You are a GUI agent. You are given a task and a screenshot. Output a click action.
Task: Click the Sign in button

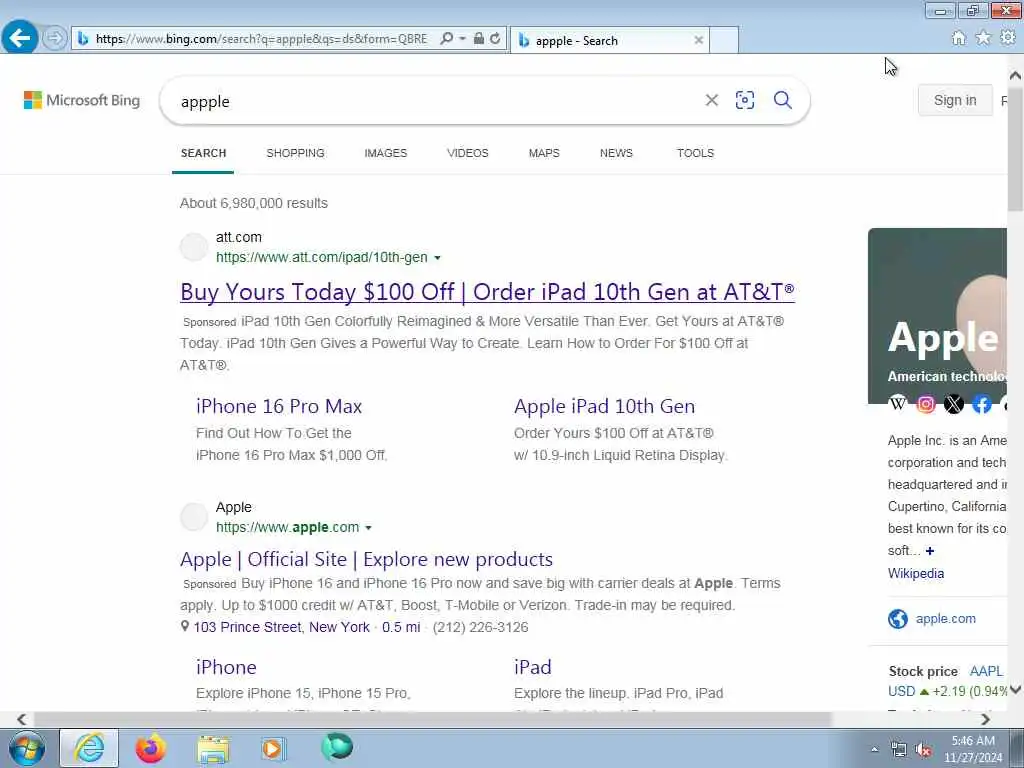point(955,100)
